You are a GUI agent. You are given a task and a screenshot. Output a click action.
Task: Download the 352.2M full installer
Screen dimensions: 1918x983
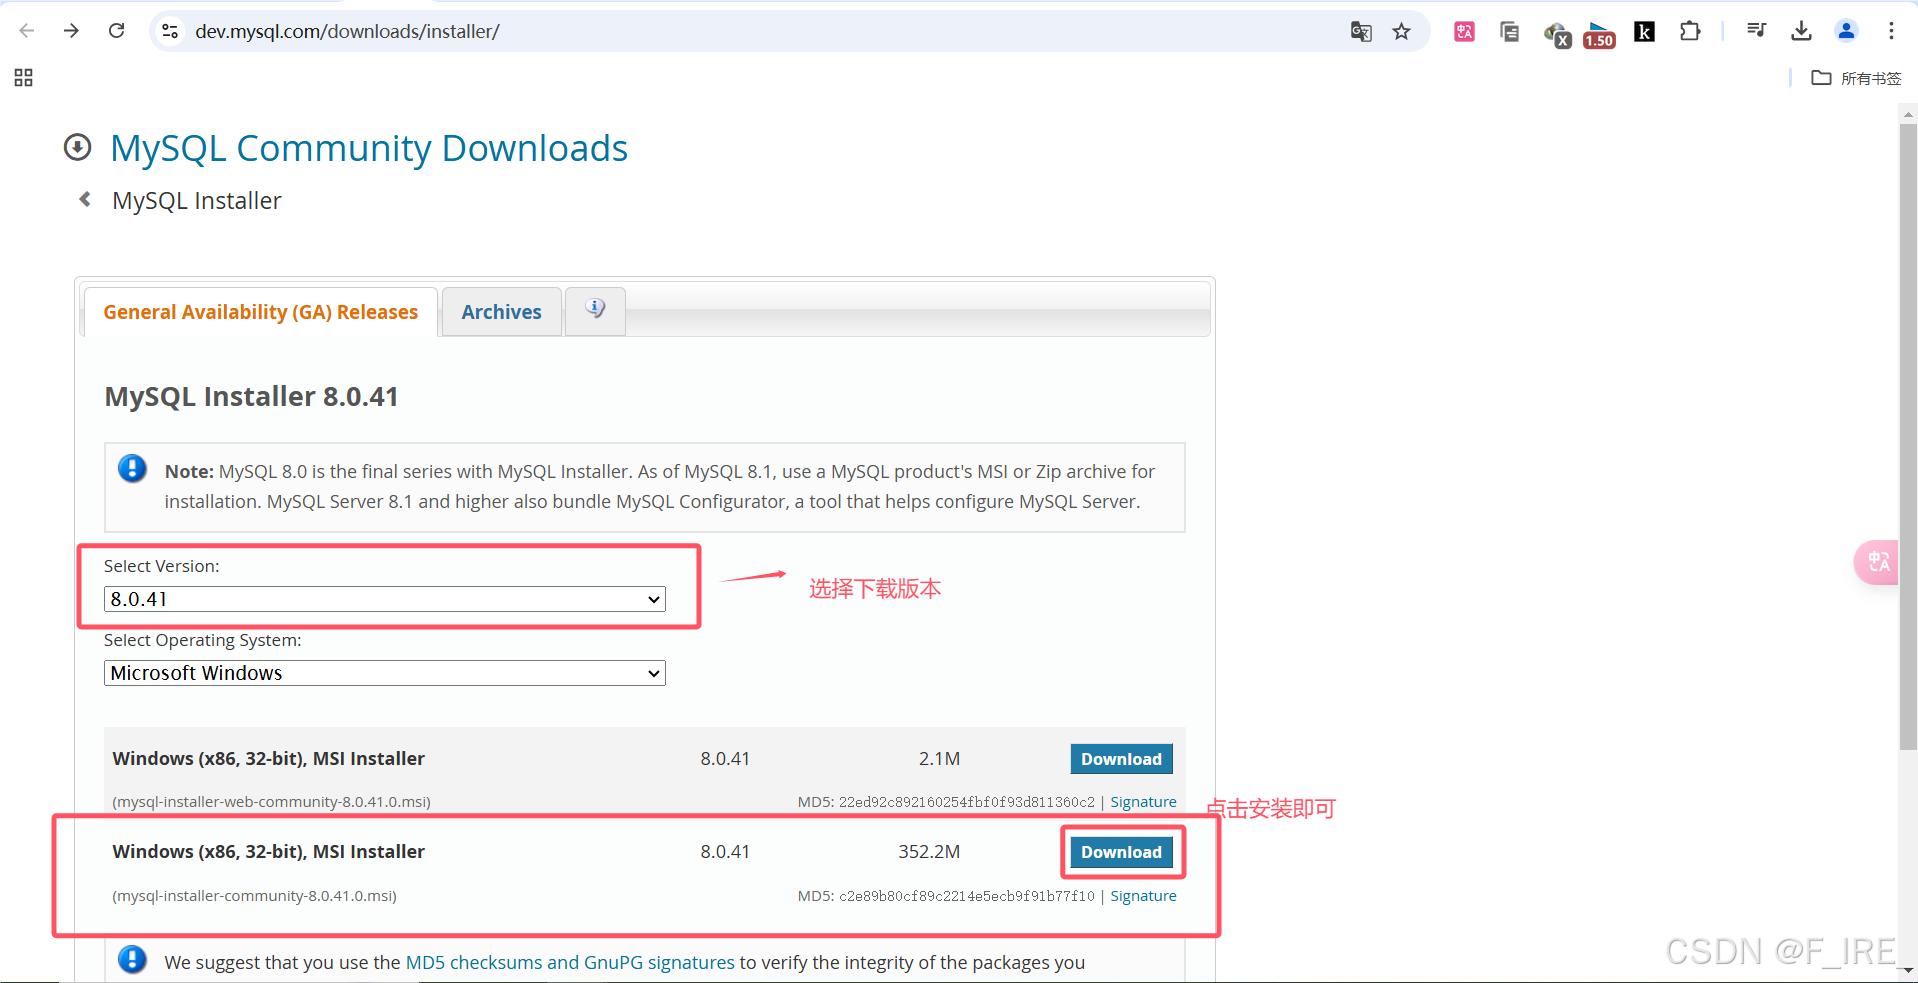[x=1121, y=852]
